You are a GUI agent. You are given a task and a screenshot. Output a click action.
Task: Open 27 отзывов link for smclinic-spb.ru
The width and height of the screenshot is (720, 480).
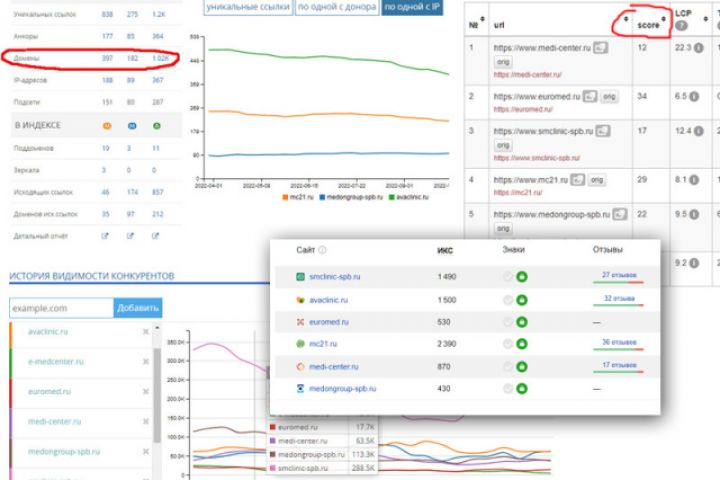pos(619,275)
